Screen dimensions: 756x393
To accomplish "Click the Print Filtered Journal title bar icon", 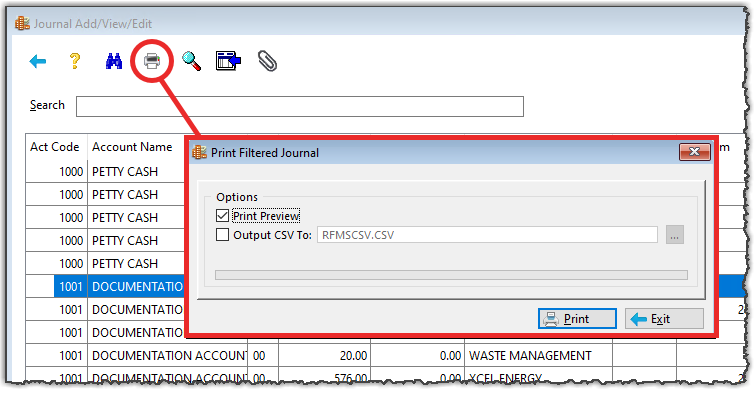I will [x=200, y=152].
